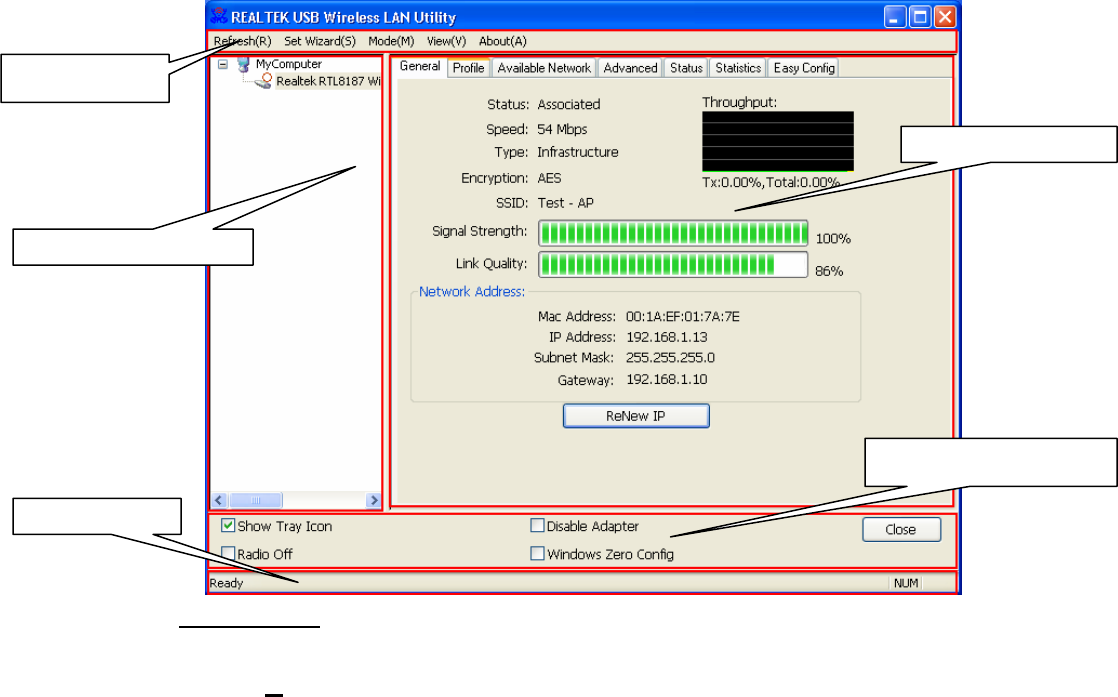Click the Speed value 54 Mbps
The height and width of the screenshot is (697, 1118).
pyautogui.click(x=562, y=130)
